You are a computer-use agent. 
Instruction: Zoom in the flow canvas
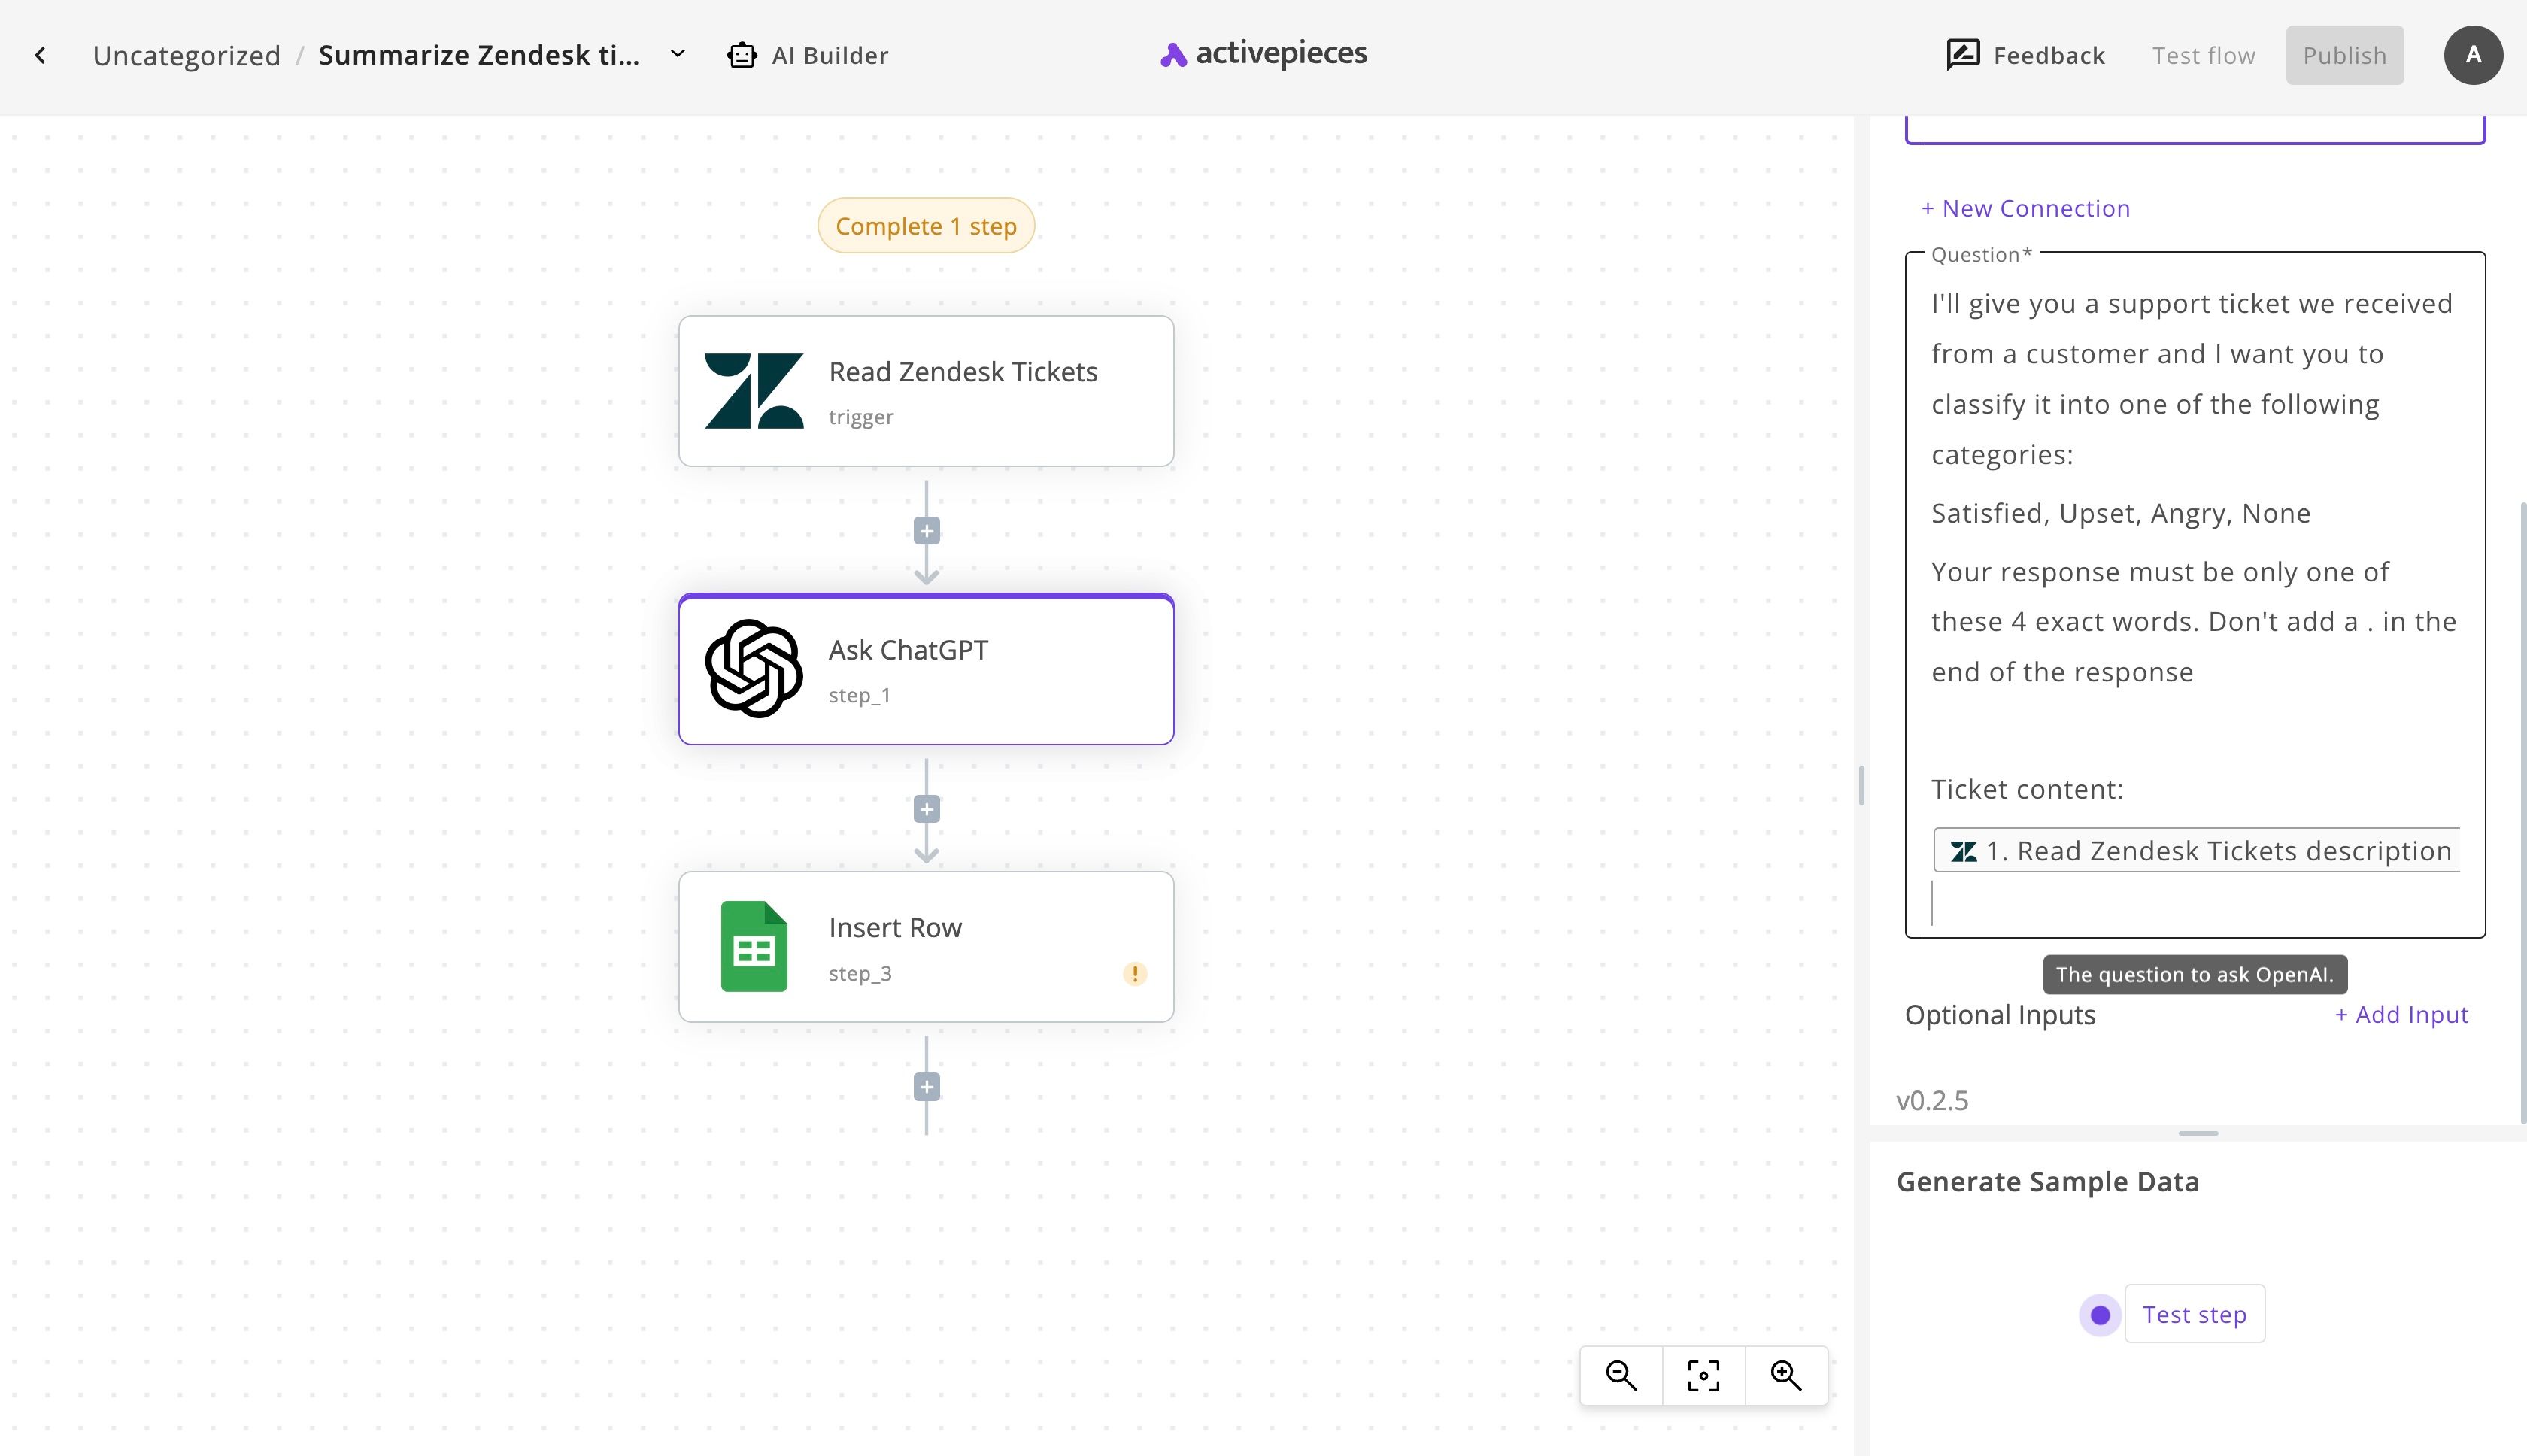pos(1786,1376)
